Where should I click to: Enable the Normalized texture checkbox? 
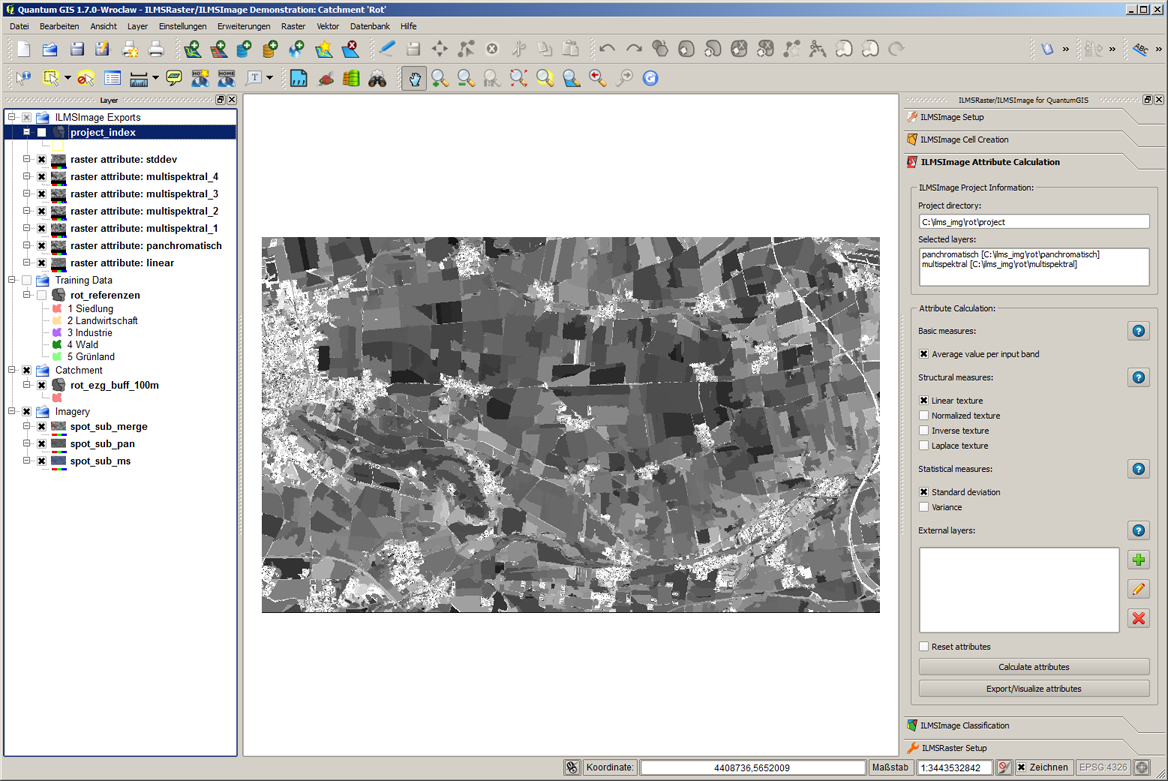[924, 416]
